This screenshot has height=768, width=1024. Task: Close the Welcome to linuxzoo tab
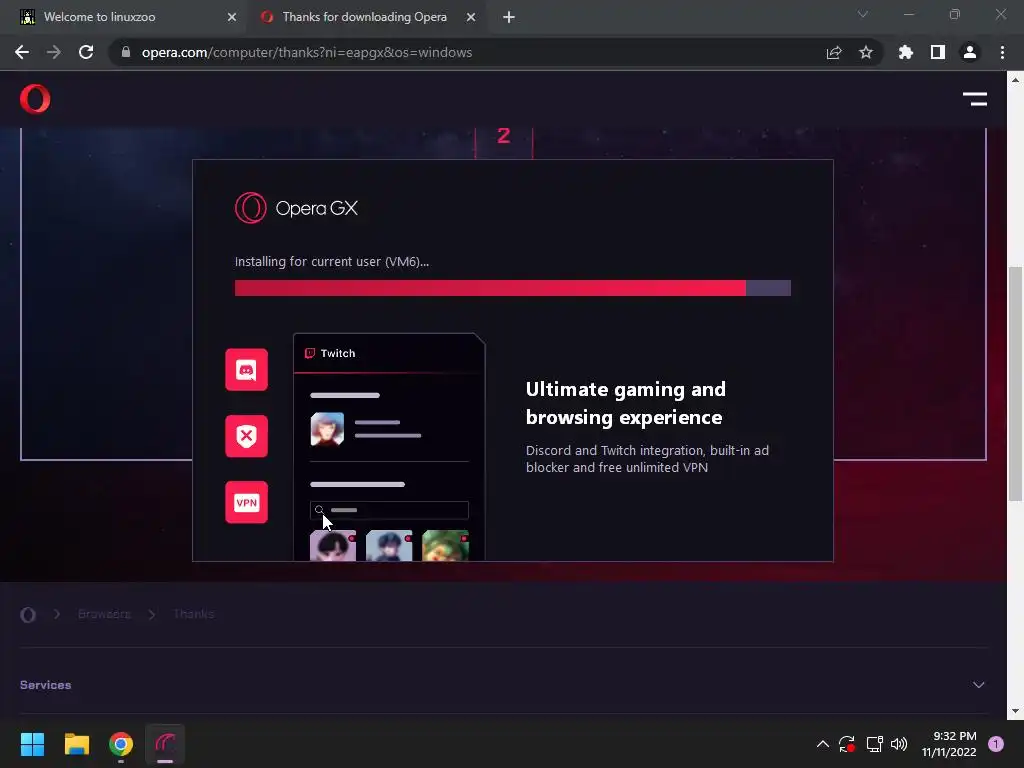[232, 17]
